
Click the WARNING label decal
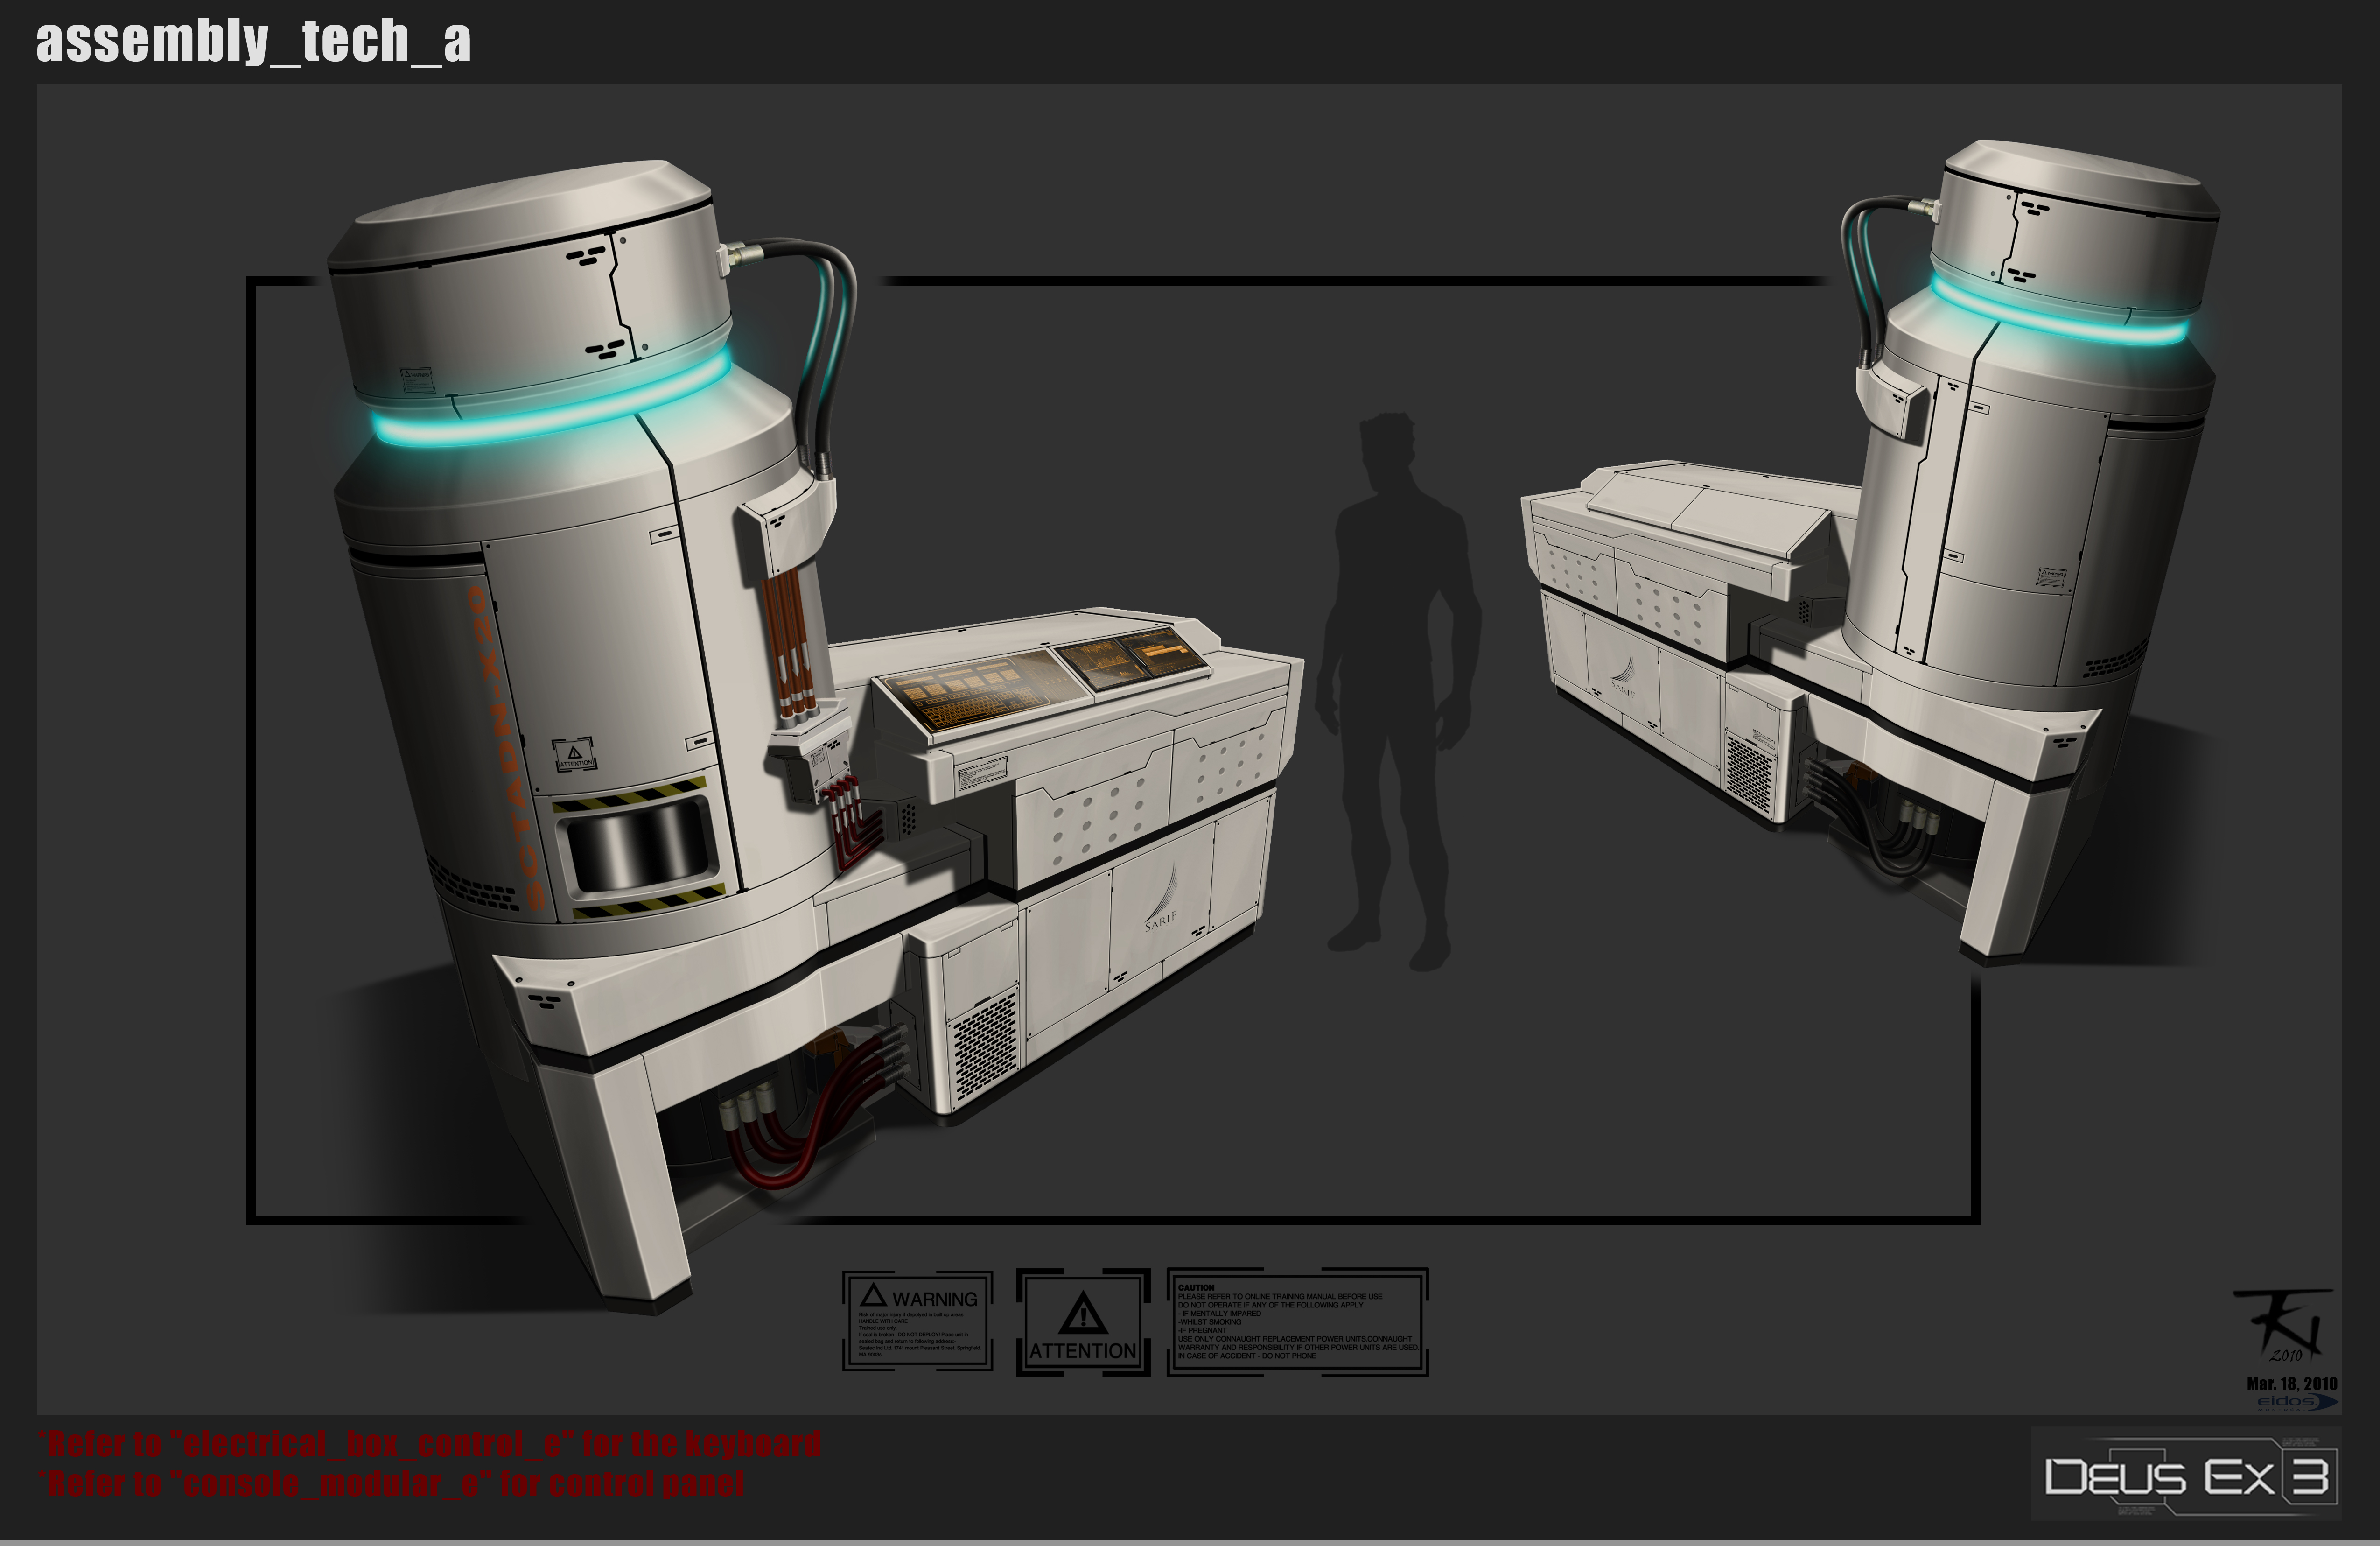918,1321
